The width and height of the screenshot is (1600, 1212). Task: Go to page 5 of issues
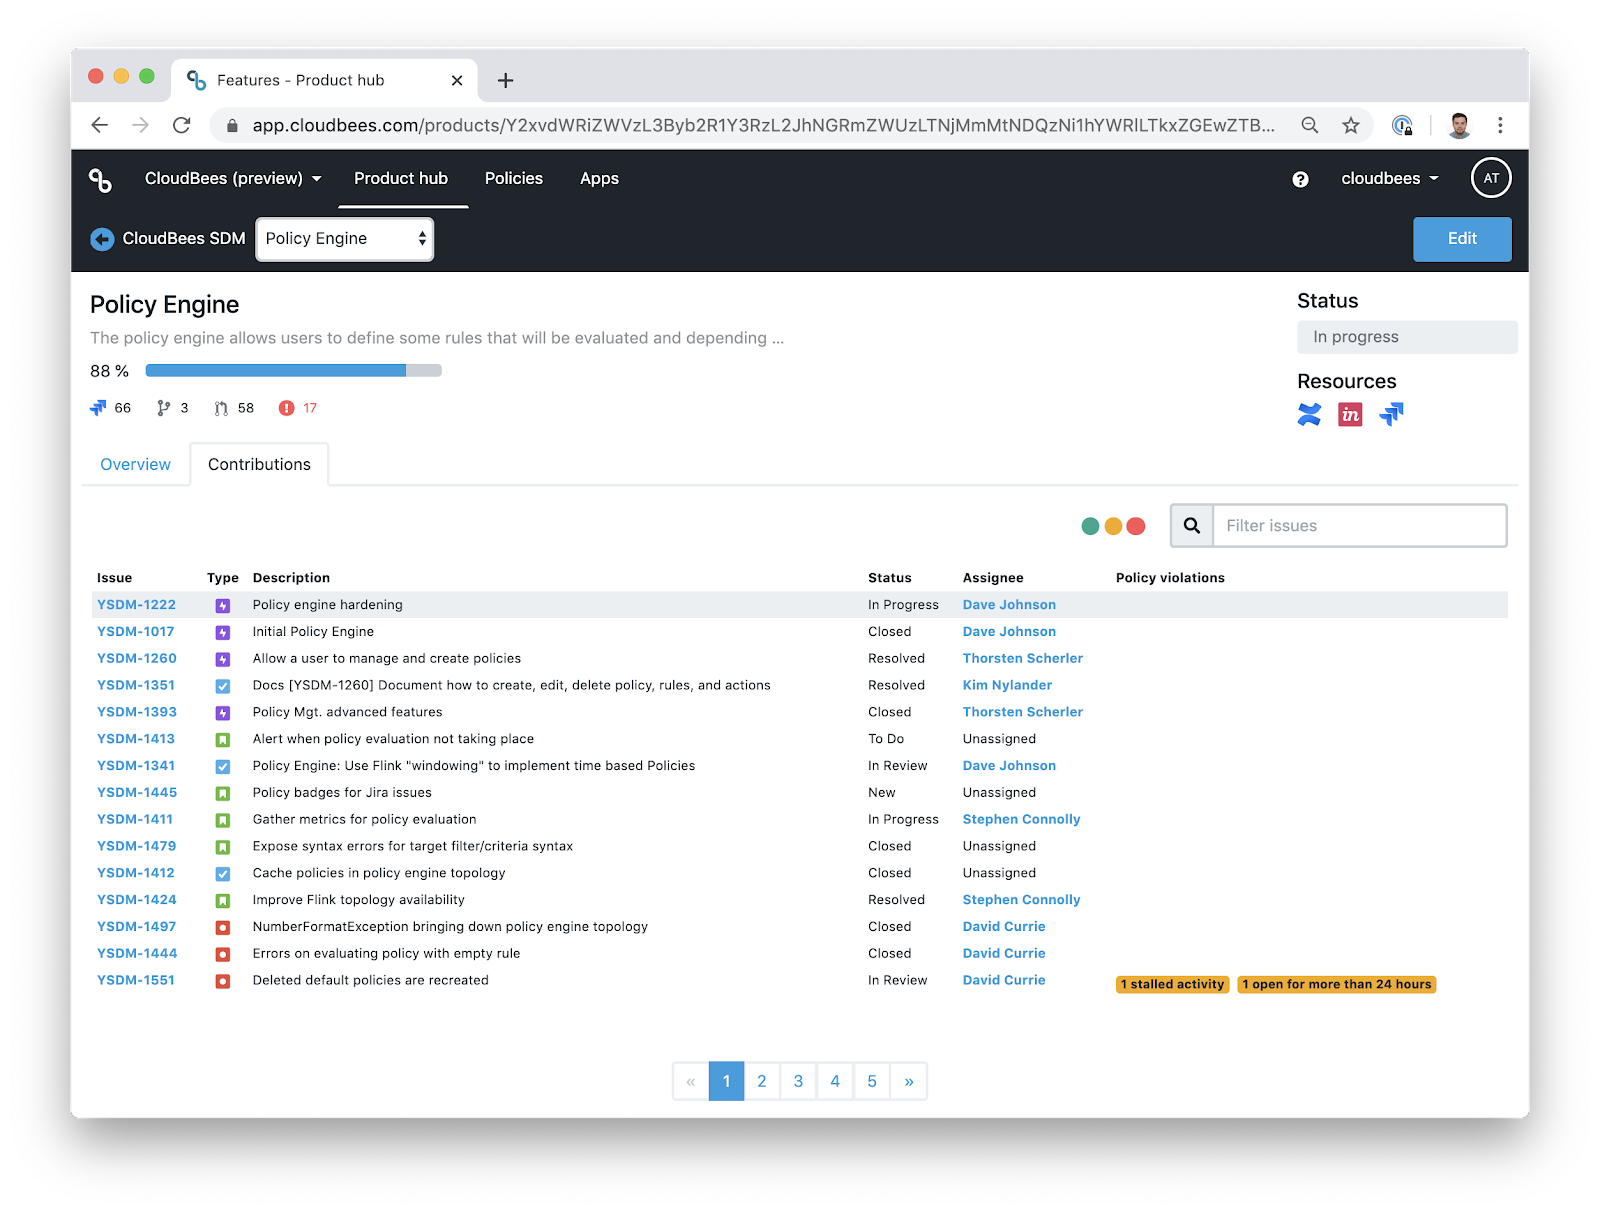coord(872,1081)
